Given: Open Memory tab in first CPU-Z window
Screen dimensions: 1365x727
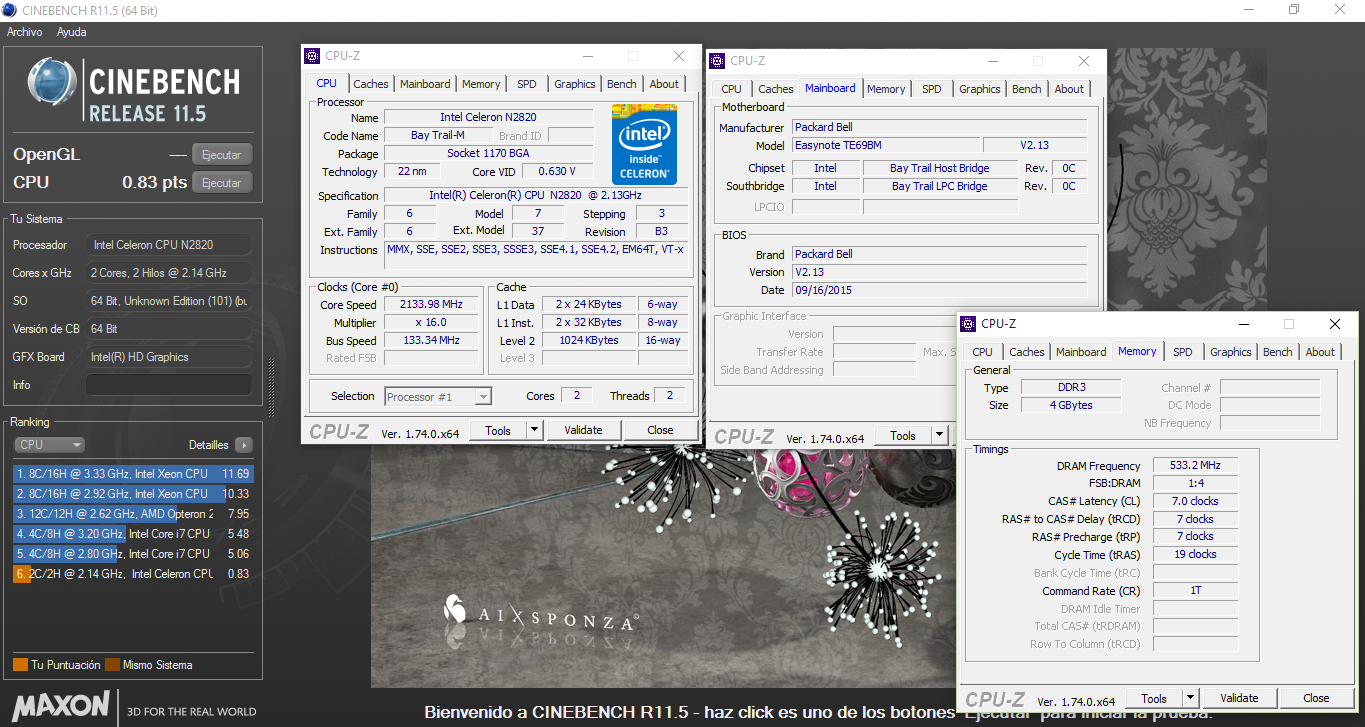Looking at the screenshot, I should pyautogui.click(x=481, y=84).
